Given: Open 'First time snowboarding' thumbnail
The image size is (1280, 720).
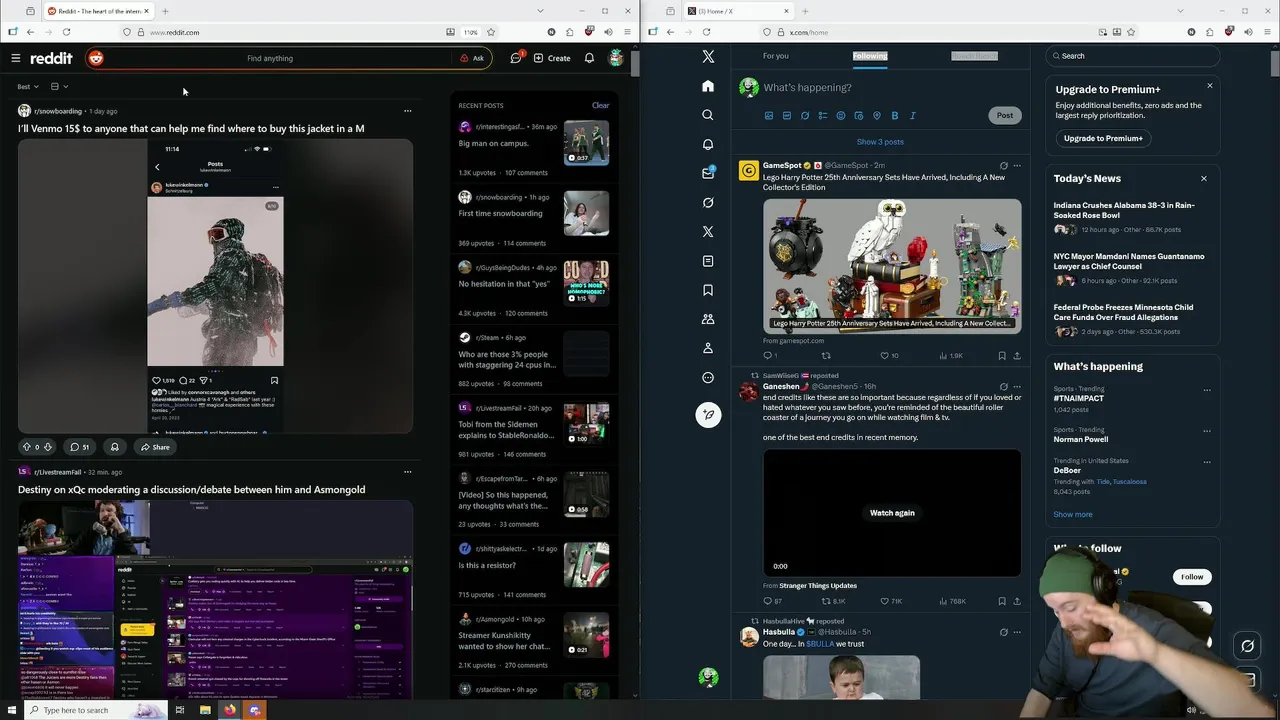Looking at the screenshot, I should point(586,213).
